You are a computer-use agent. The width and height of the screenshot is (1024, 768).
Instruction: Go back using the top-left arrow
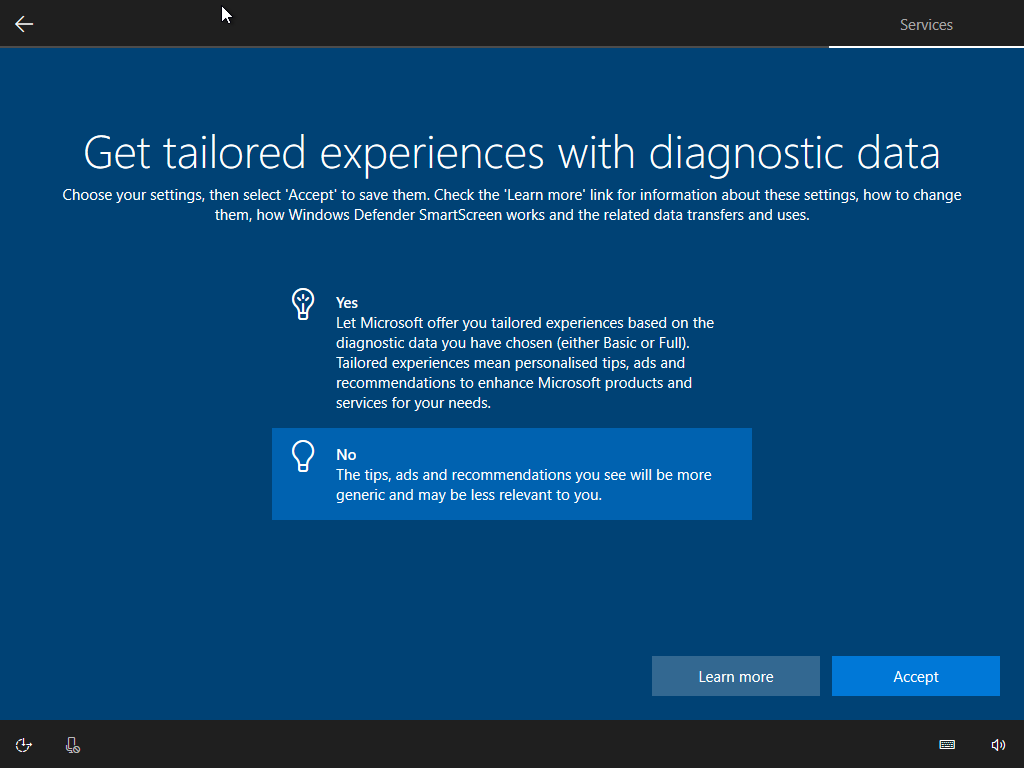pos(24,24)
